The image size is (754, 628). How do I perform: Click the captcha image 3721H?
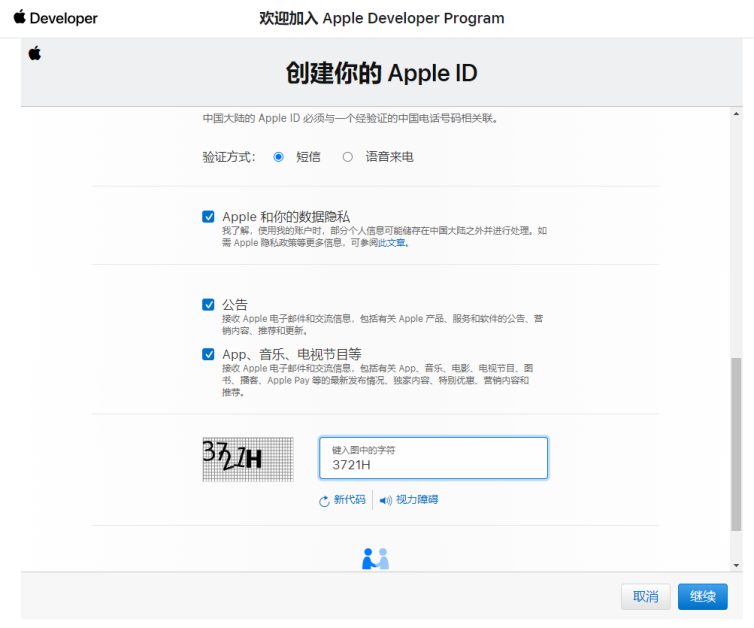(x=248, y=459)
